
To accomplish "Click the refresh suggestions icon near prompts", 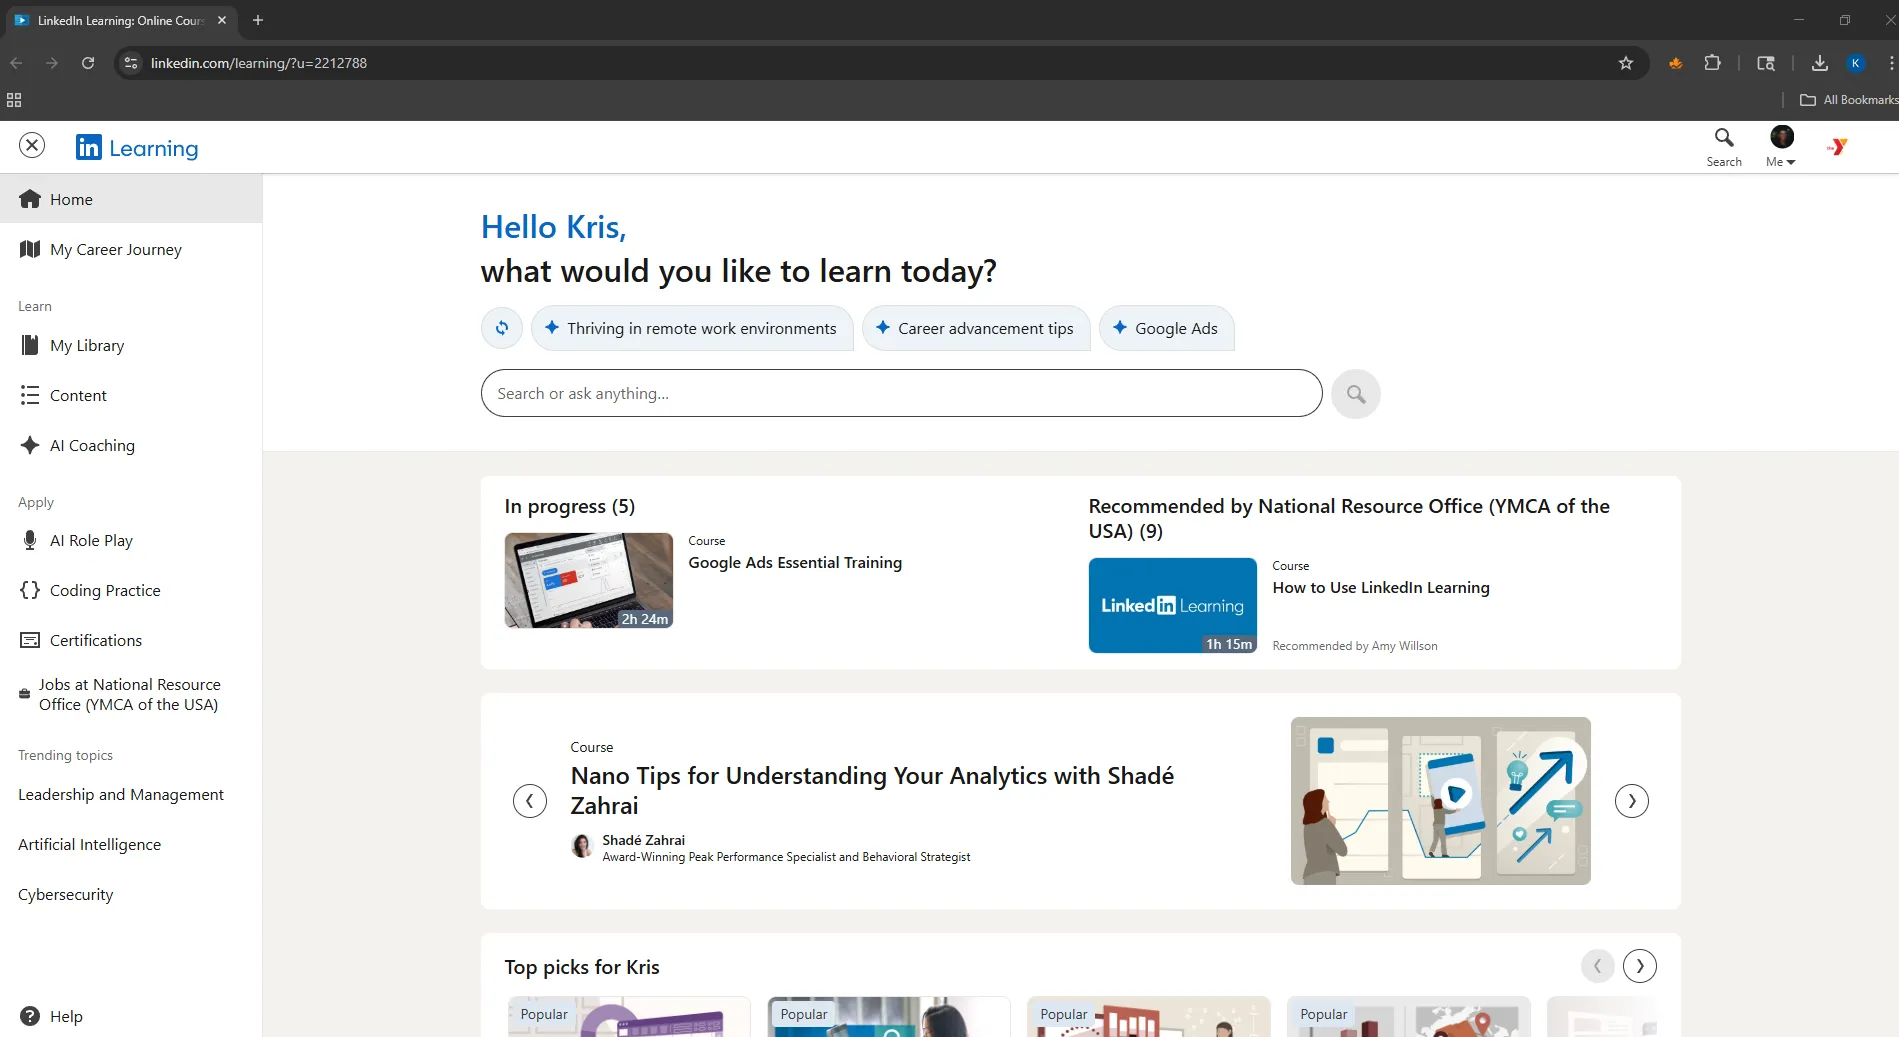I will click(x=501, y=328).
